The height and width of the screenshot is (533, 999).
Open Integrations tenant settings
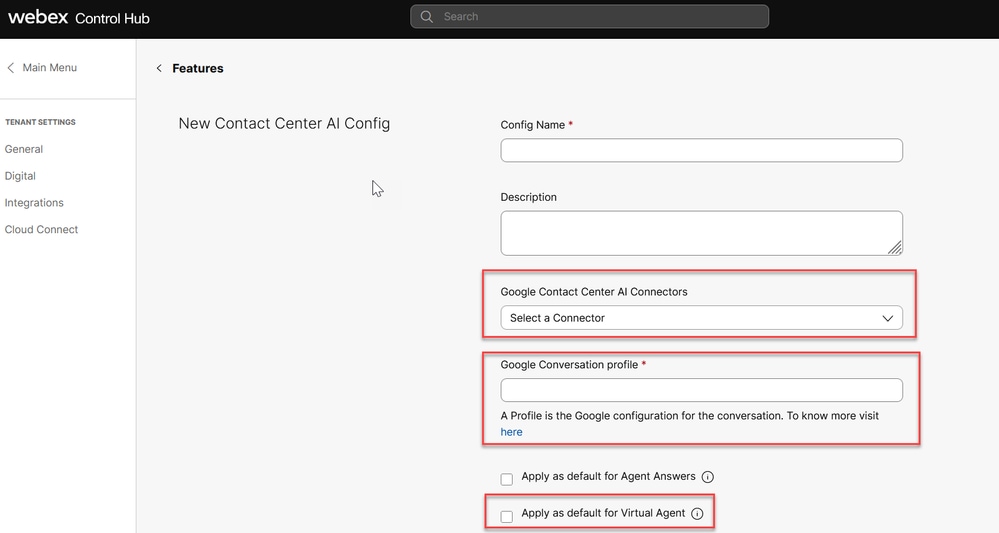(34, 203)
